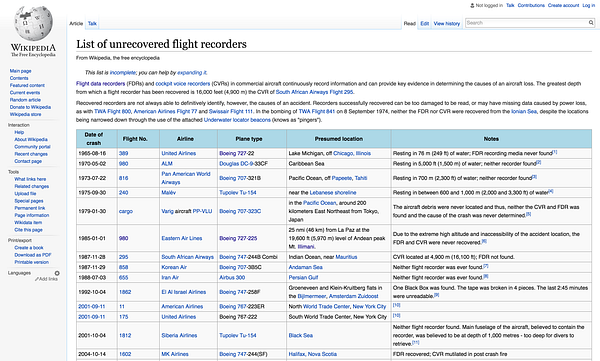Open the Read tab
This screenshot has height=361, width=600.
409,23
